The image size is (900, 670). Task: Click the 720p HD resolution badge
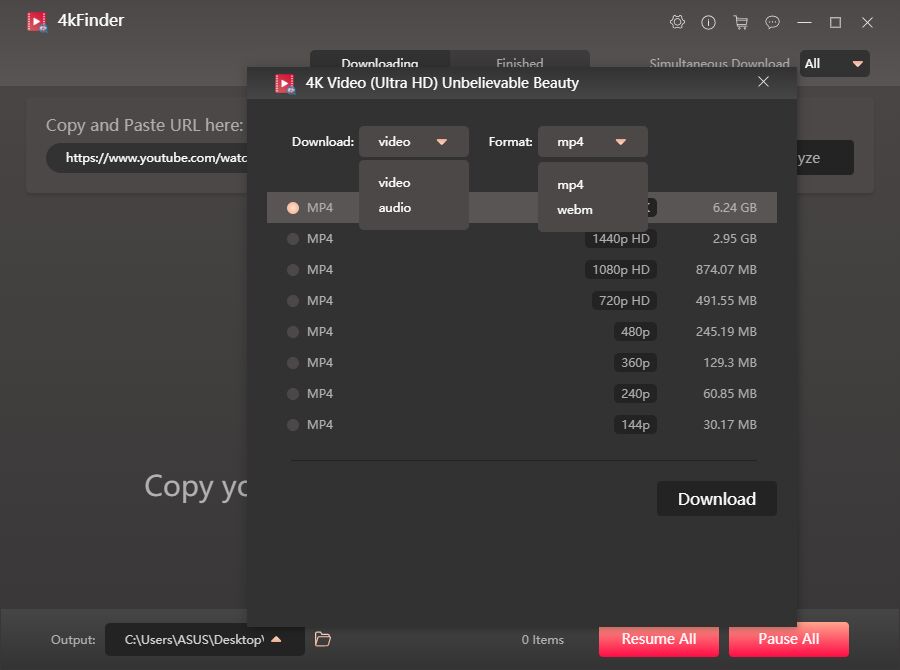624,301
